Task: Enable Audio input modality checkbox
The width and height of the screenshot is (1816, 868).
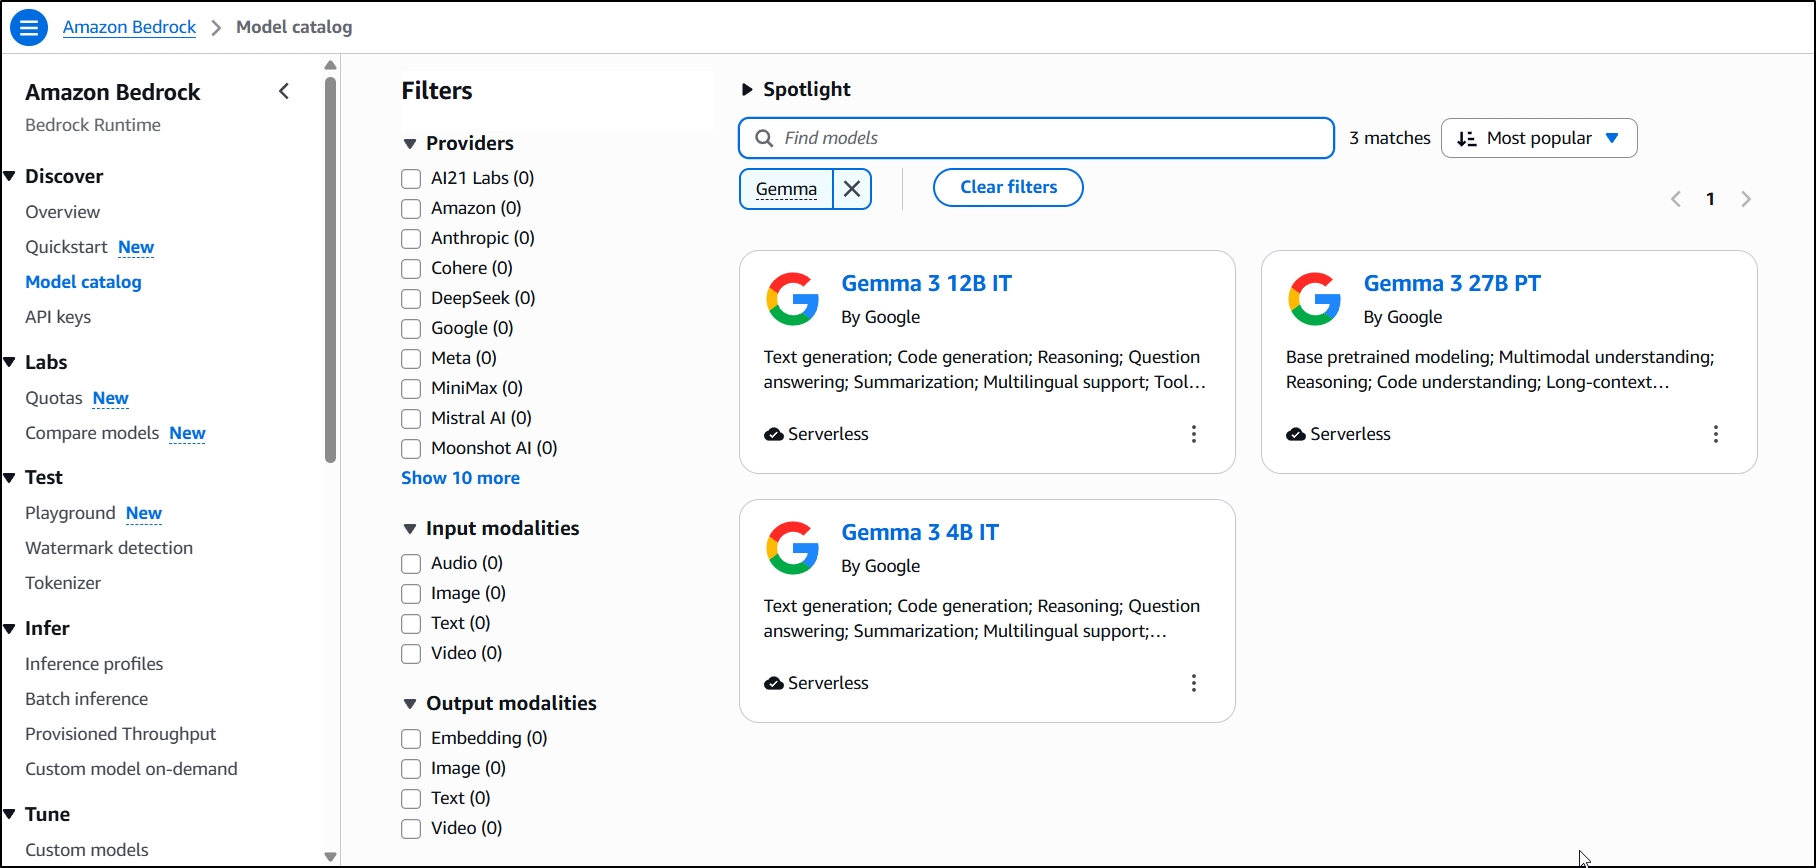Action: click(x=411, y=564)
